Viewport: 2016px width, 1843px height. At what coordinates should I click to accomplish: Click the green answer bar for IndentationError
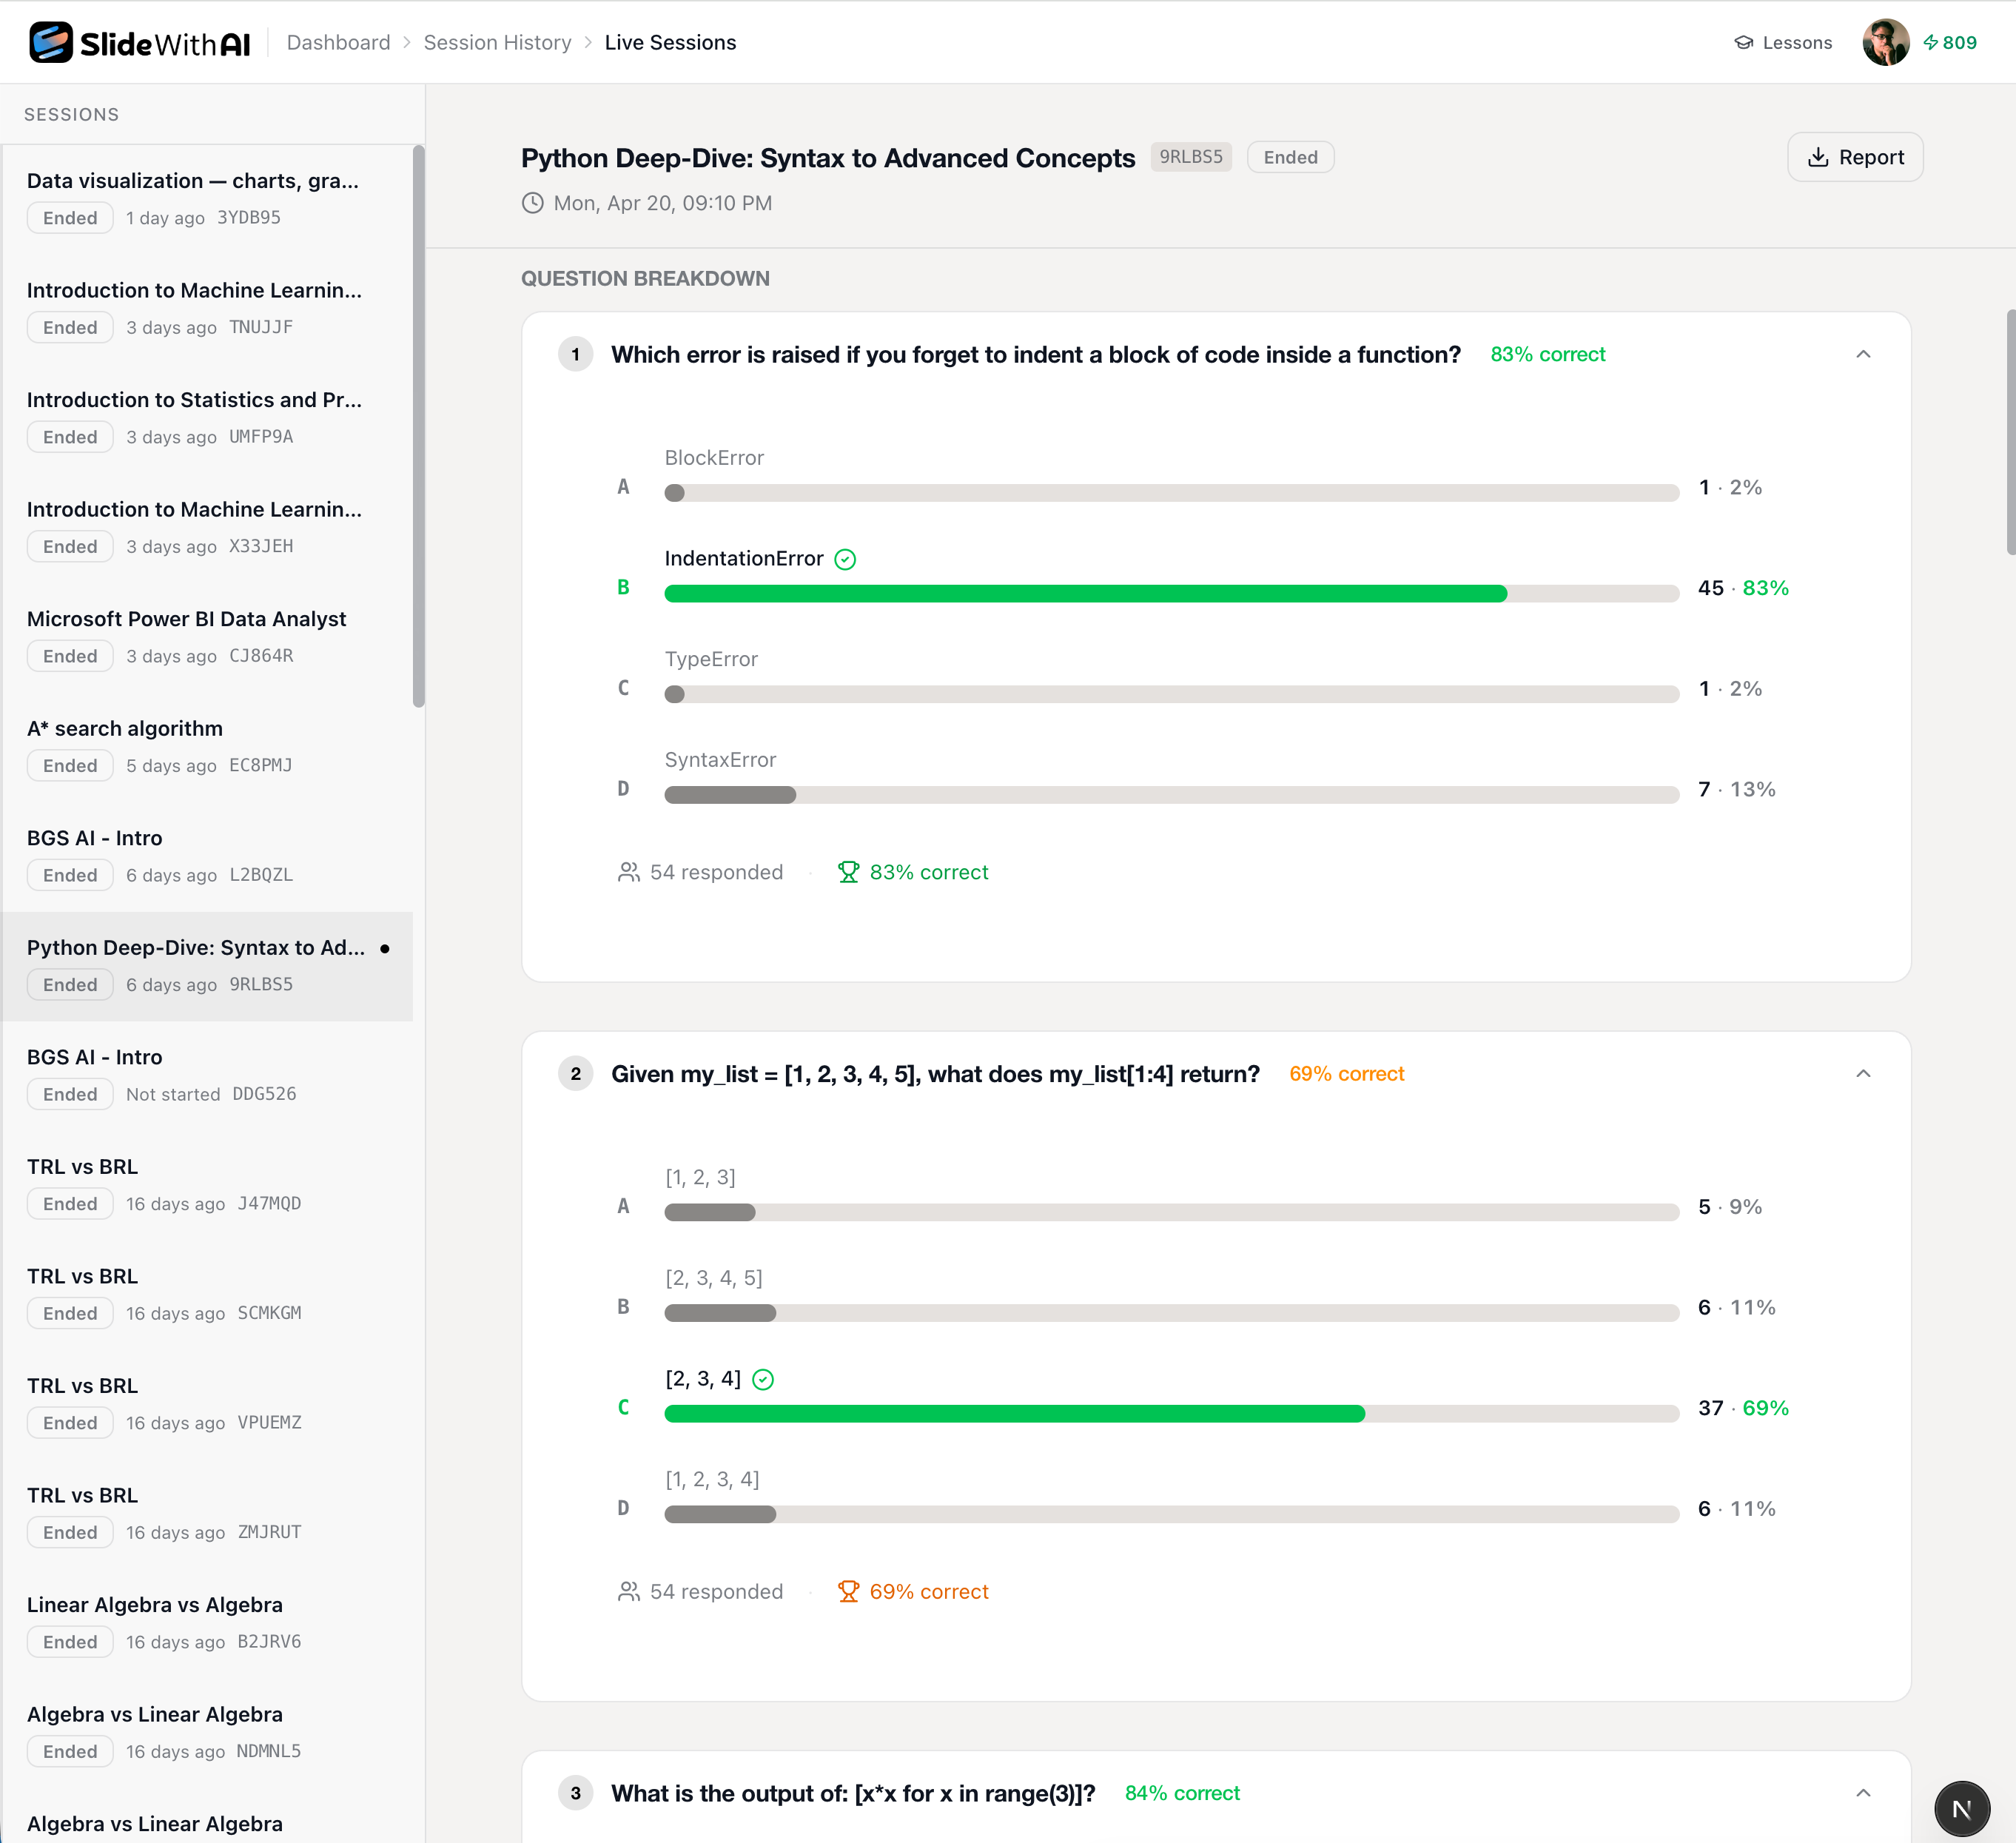click(1085, 592)
